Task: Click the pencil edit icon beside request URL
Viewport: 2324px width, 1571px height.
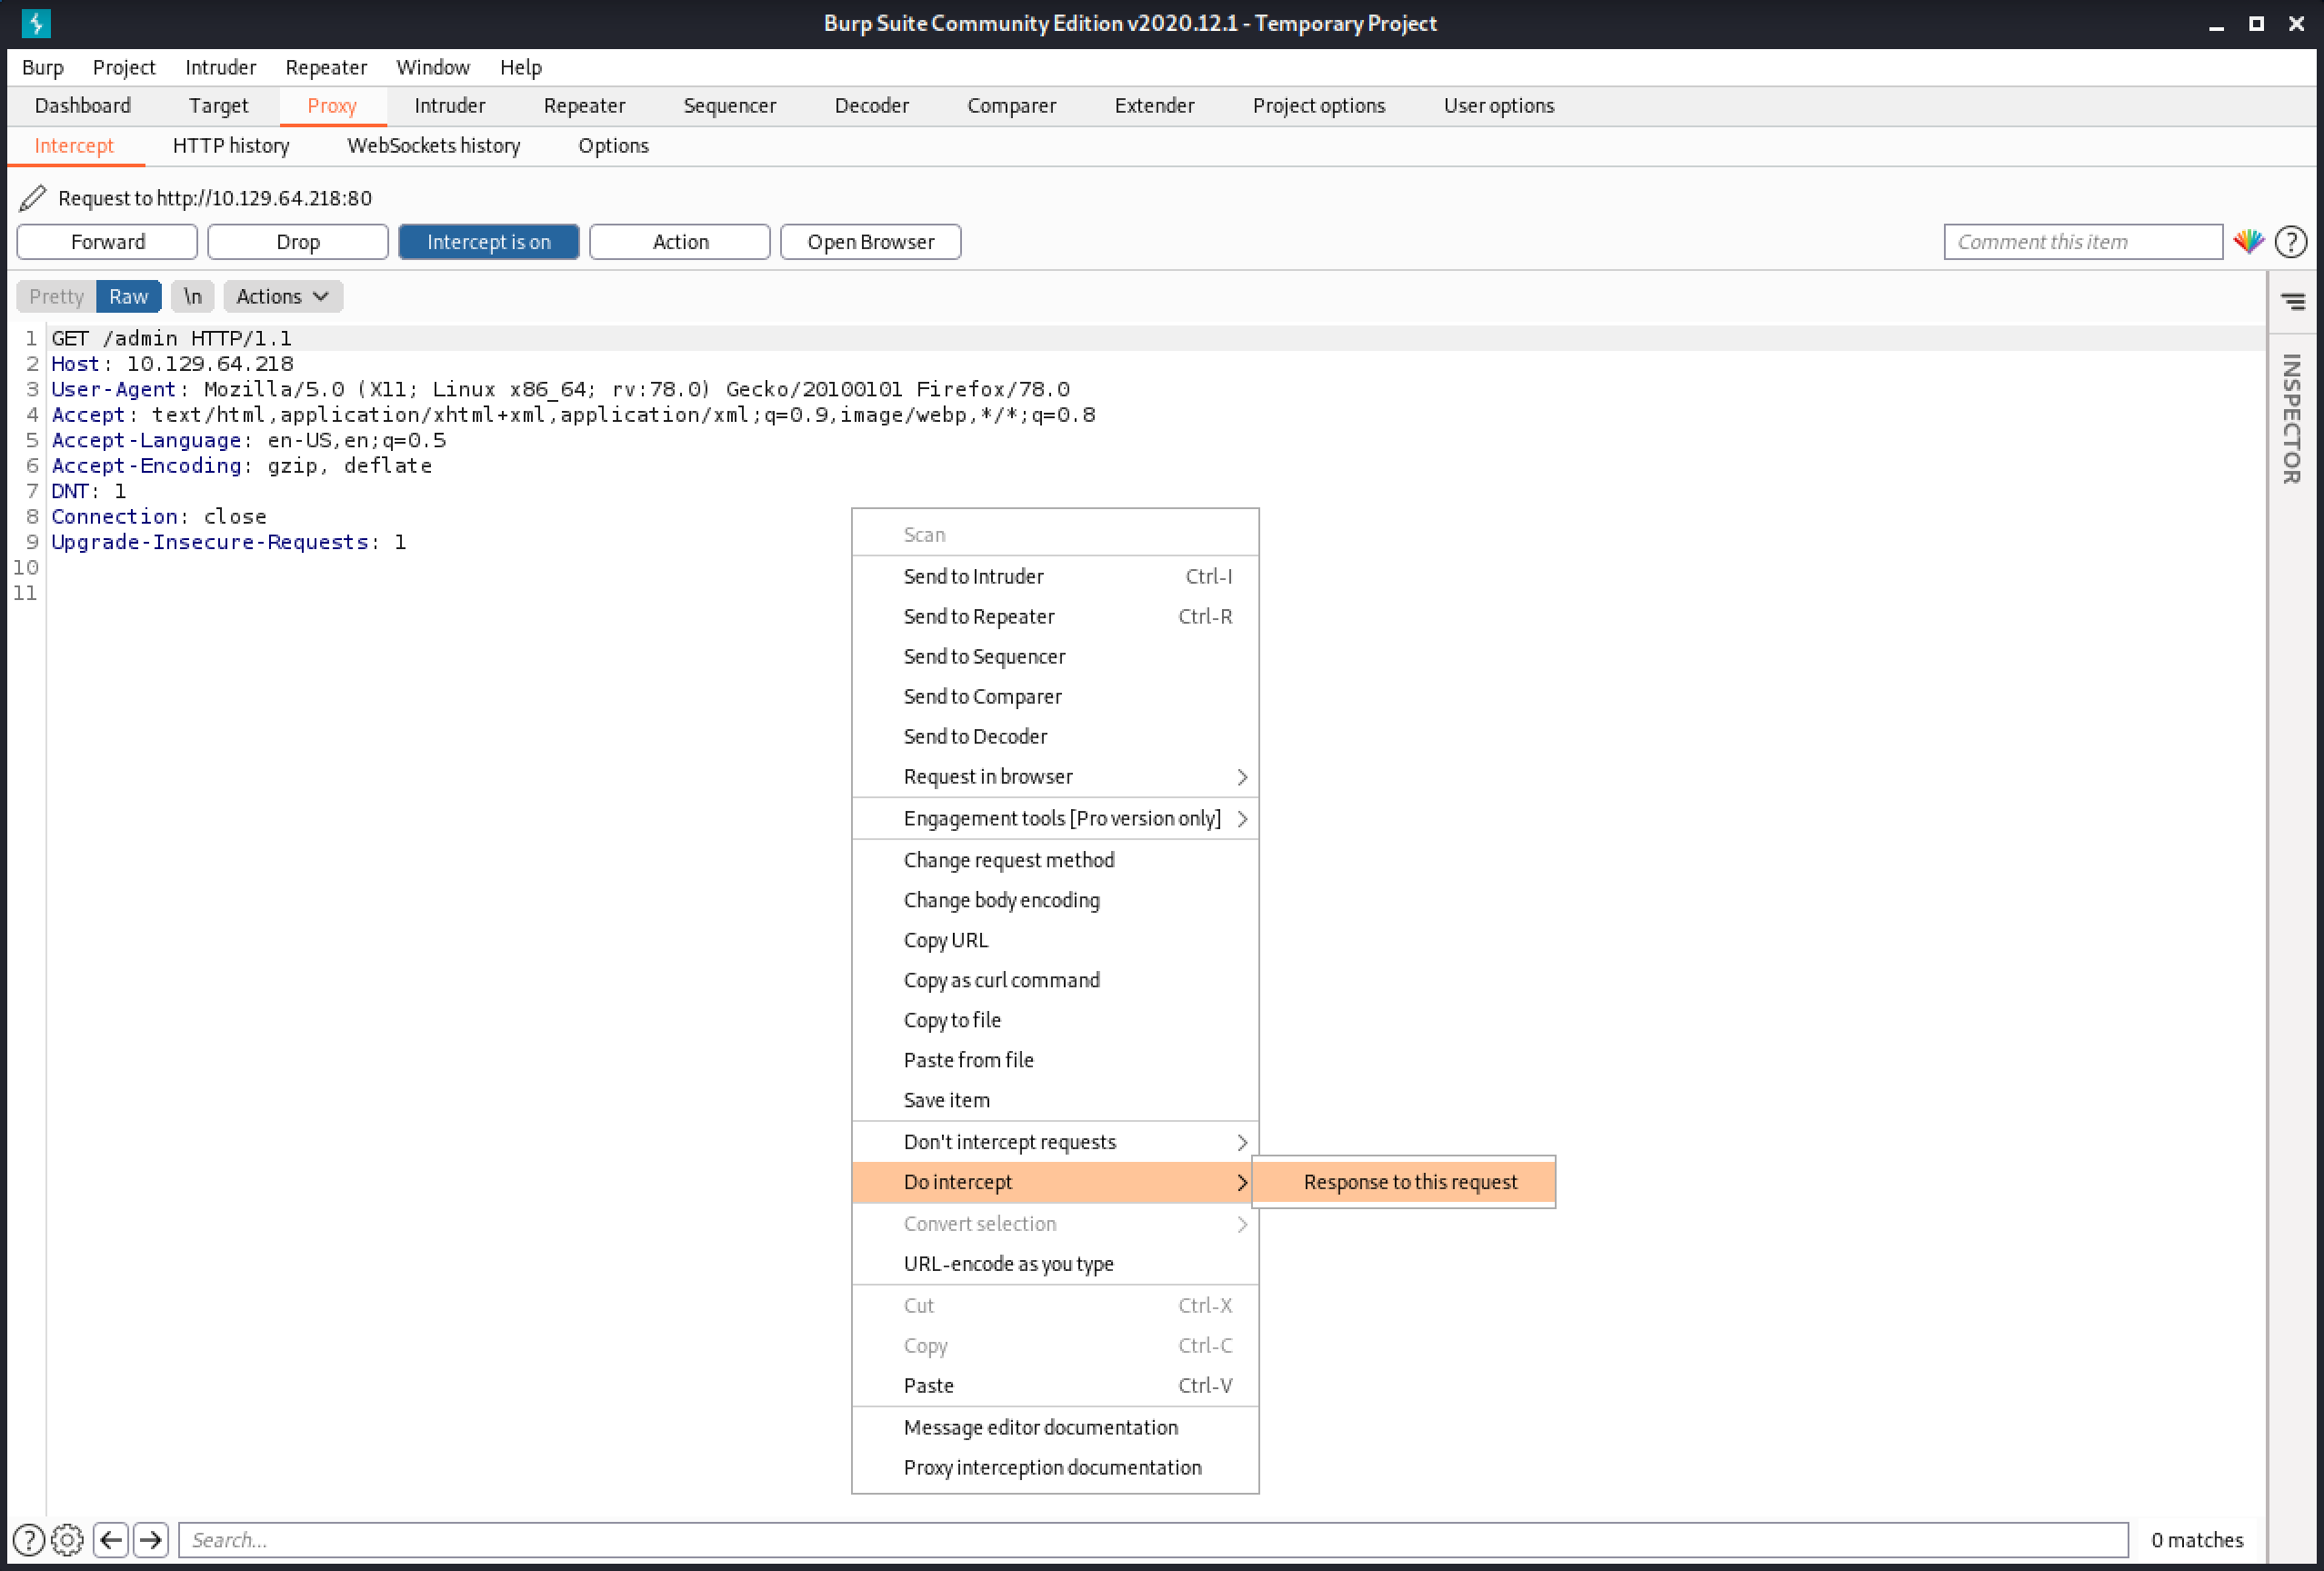Action: pyautogui.click(x=32, y=198)
